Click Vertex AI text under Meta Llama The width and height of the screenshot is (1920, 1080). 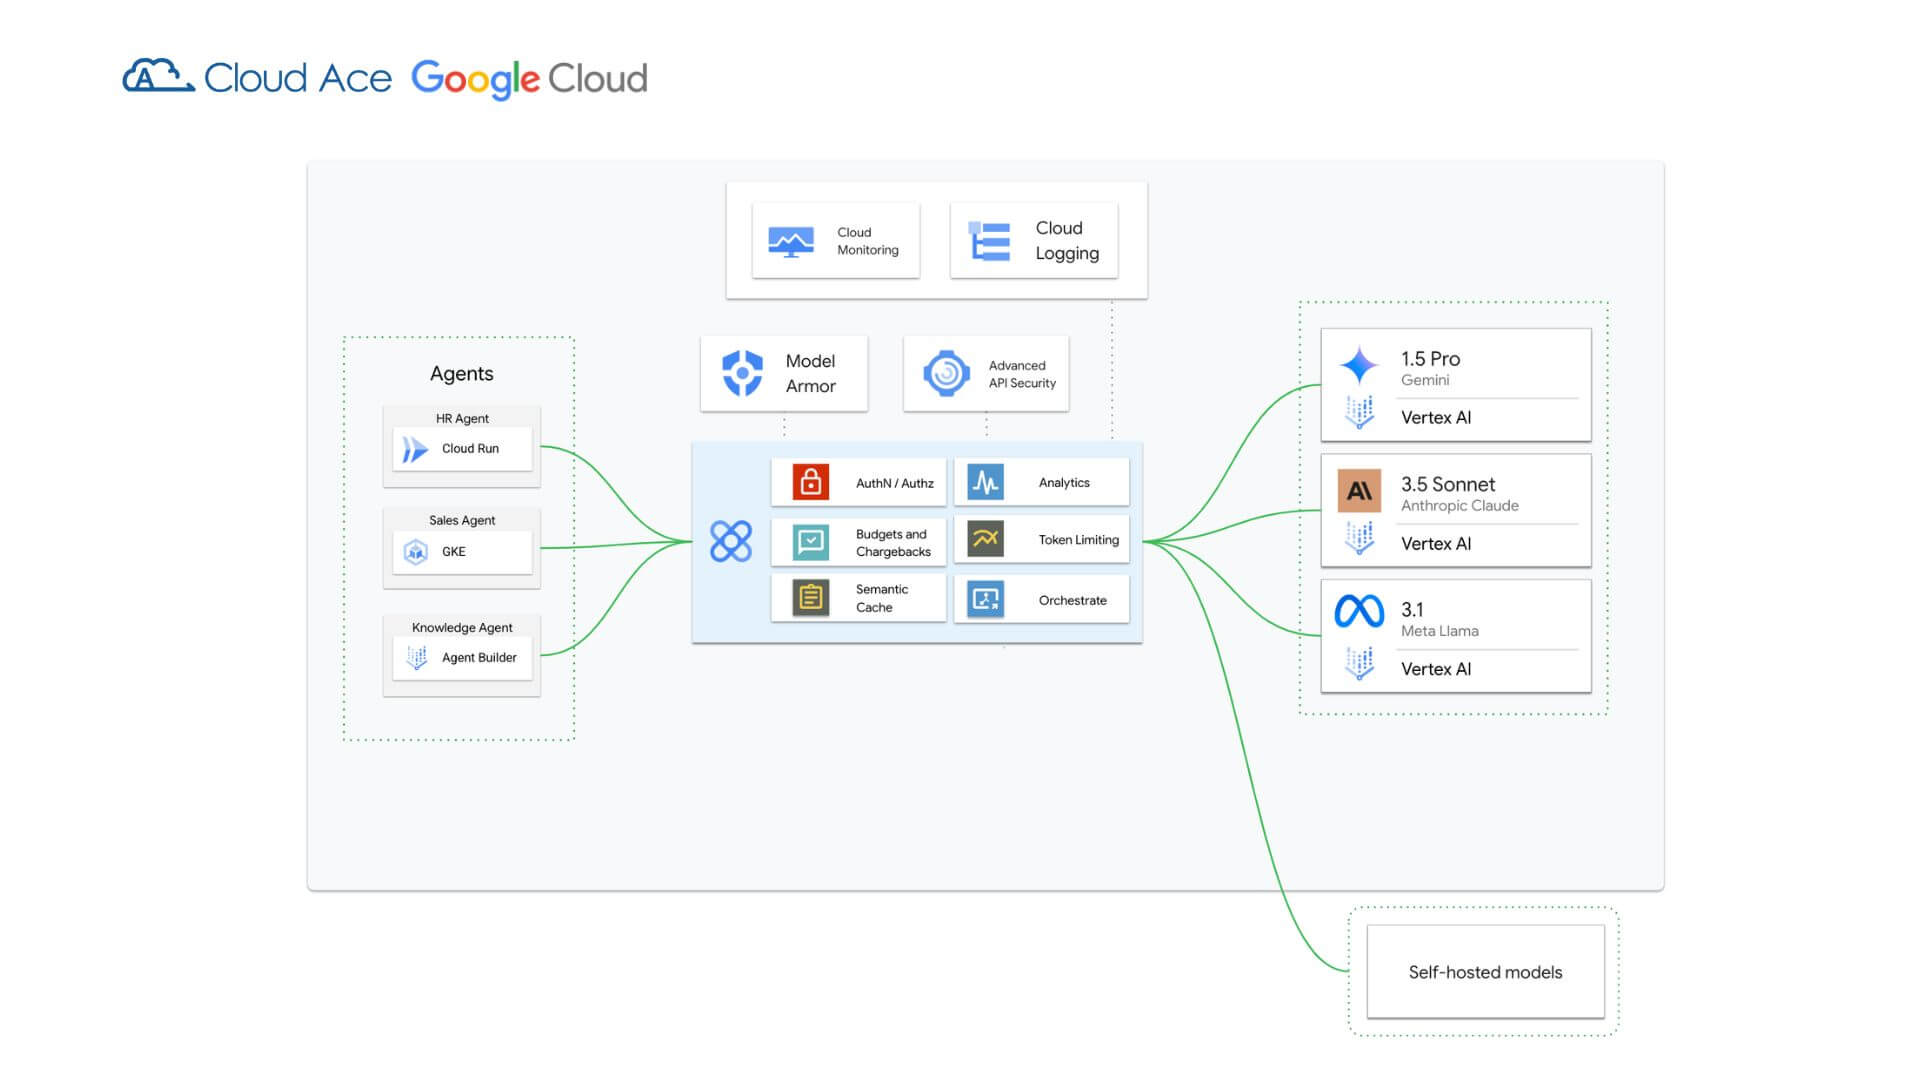pos(1435,668)
